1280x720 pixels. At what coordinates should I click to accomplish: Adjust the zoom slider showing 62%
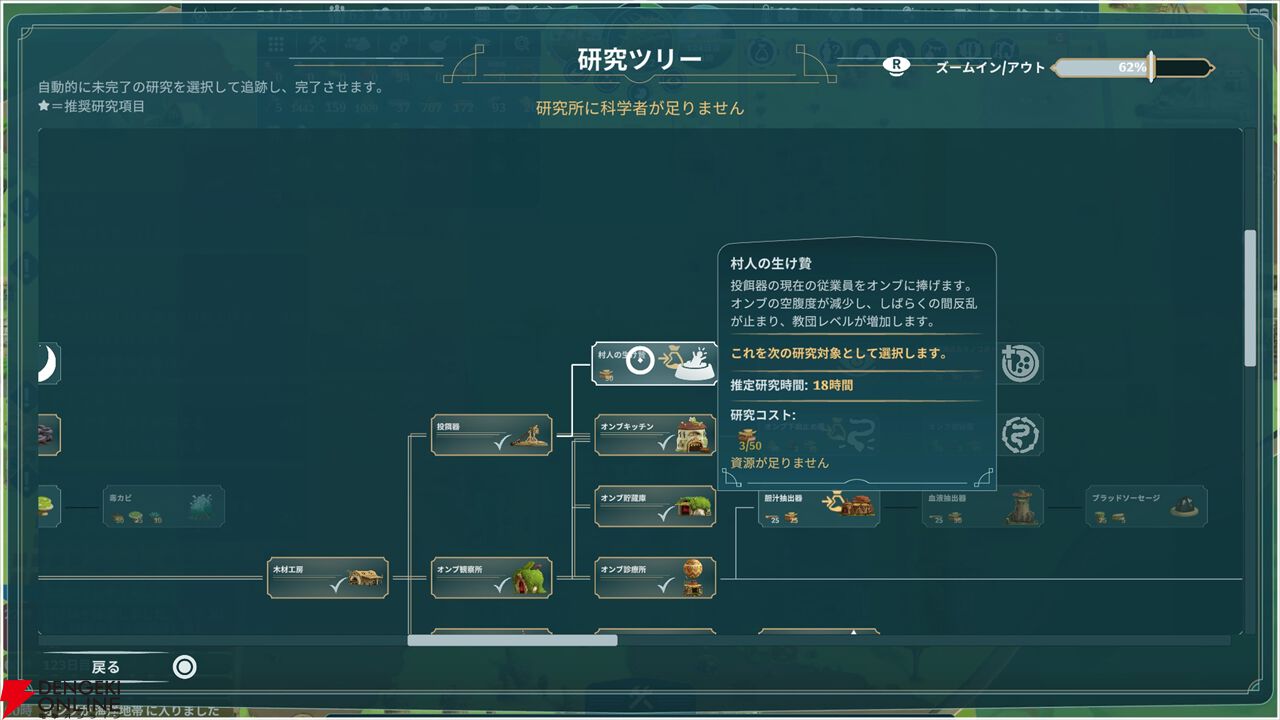[x=1132, y=68]
